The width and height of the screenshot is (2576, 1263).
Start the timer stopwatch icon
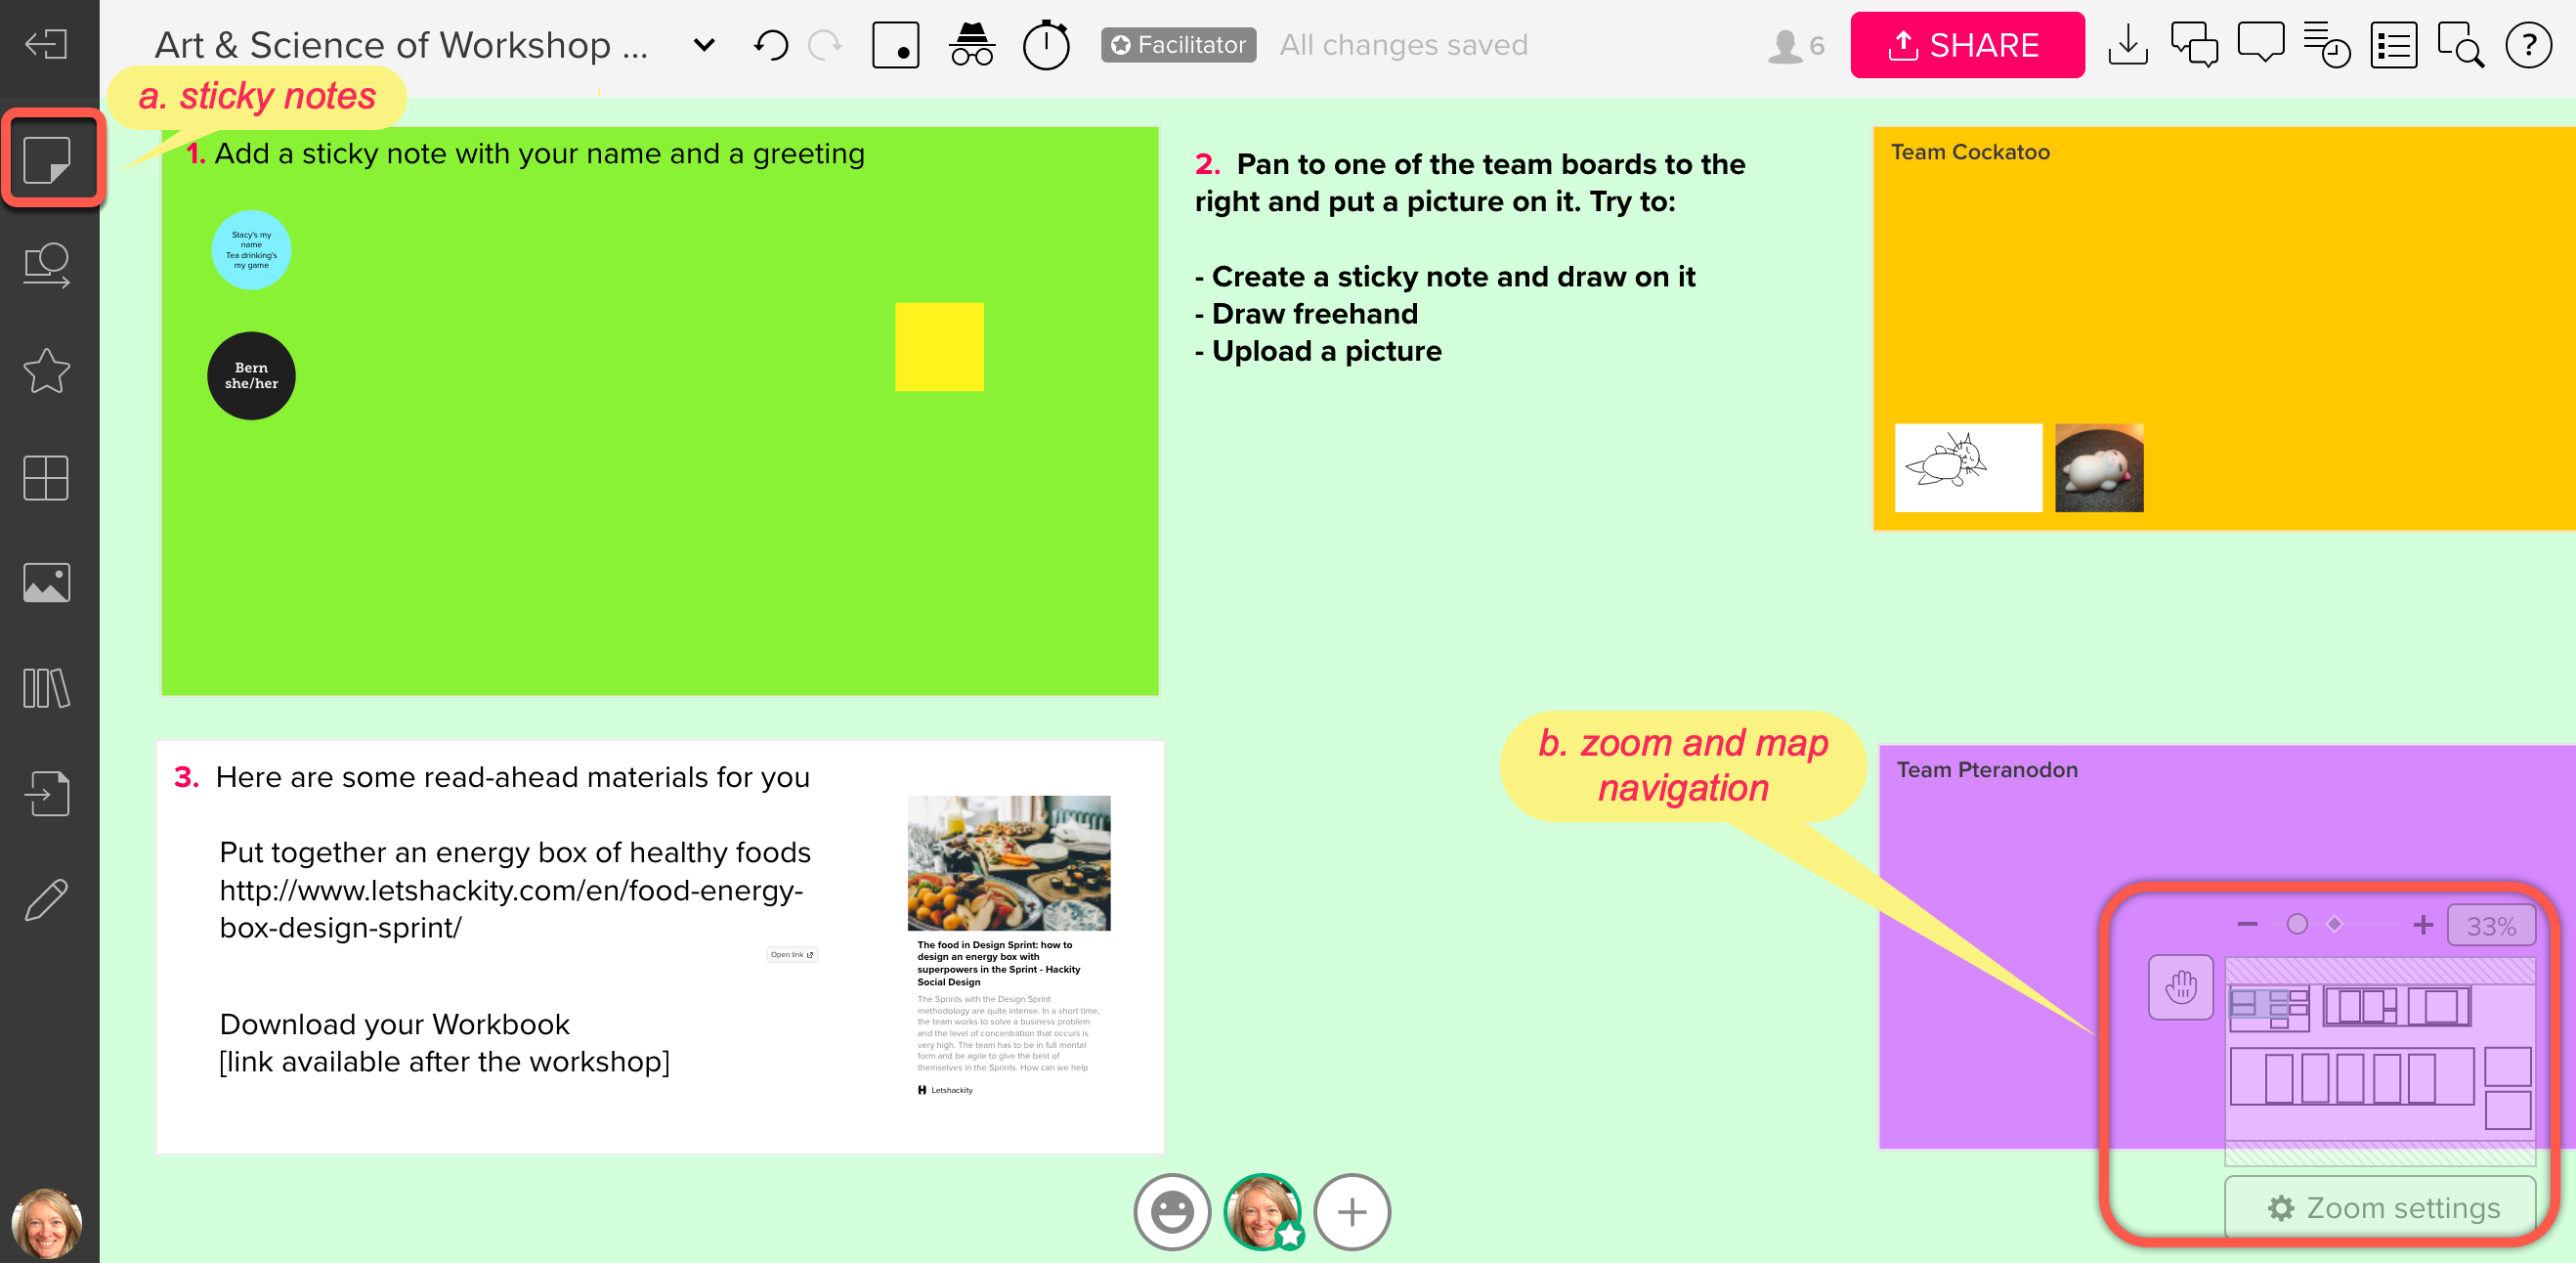[1046, 45]
